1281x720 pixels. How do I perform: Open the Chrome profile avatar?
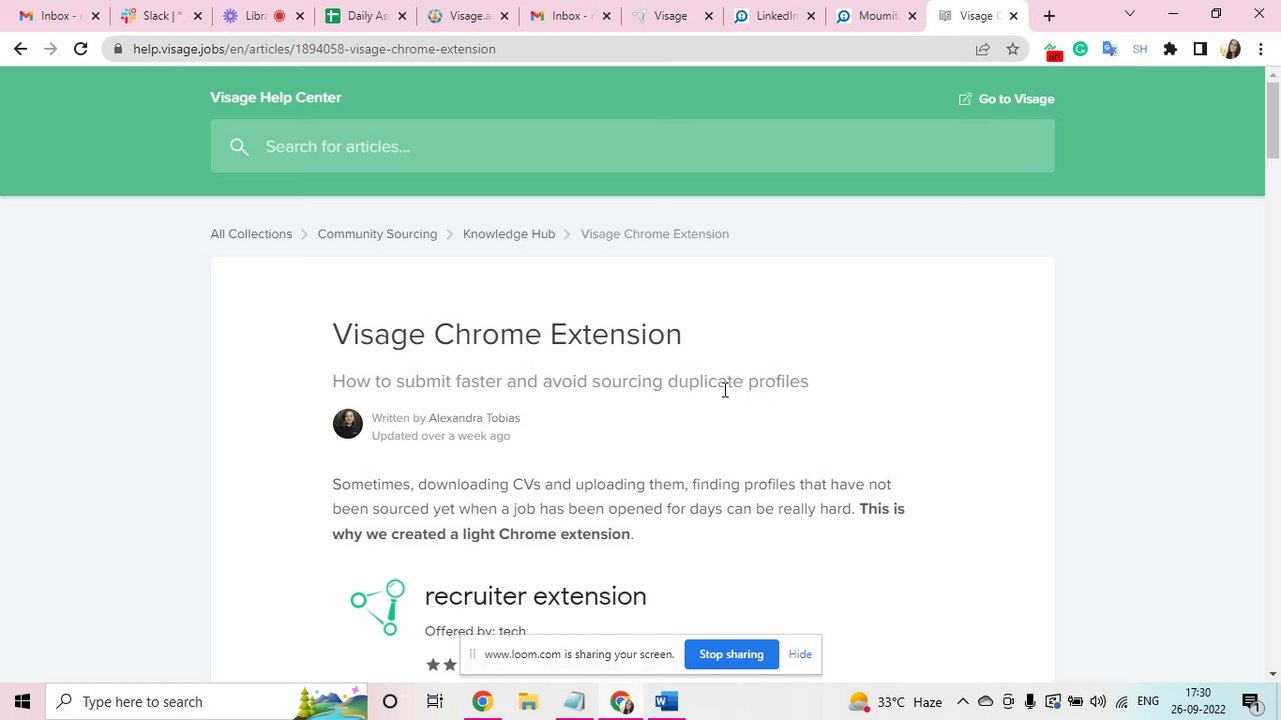point(1231,48)
